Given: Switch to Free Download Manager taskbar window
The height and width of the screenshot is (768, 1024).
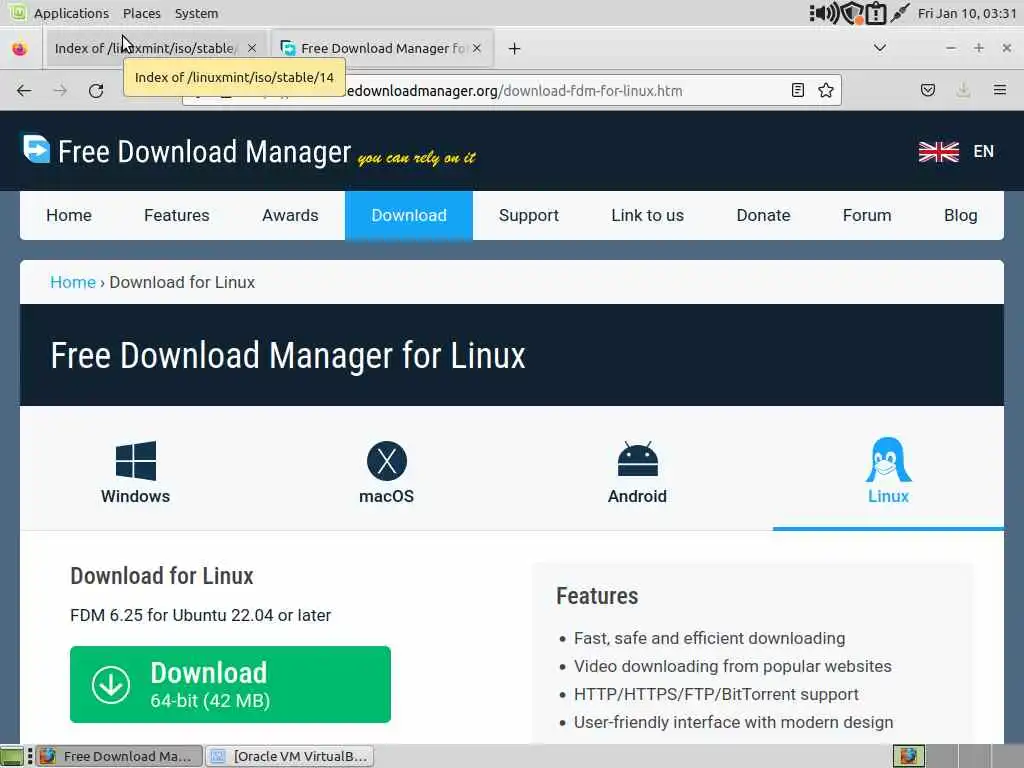Looking at the screenshot, I should (x=118, y=756).
